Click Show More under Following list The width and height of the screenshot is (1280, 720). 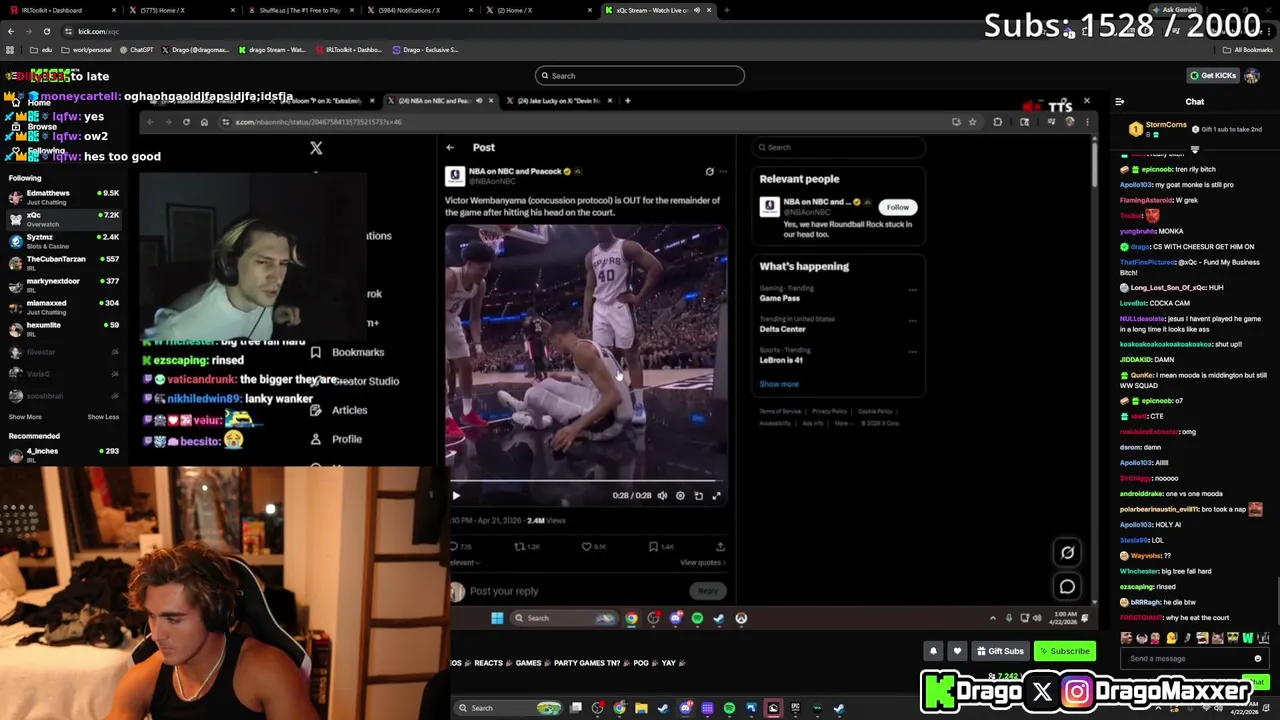[x=25, y=417]
